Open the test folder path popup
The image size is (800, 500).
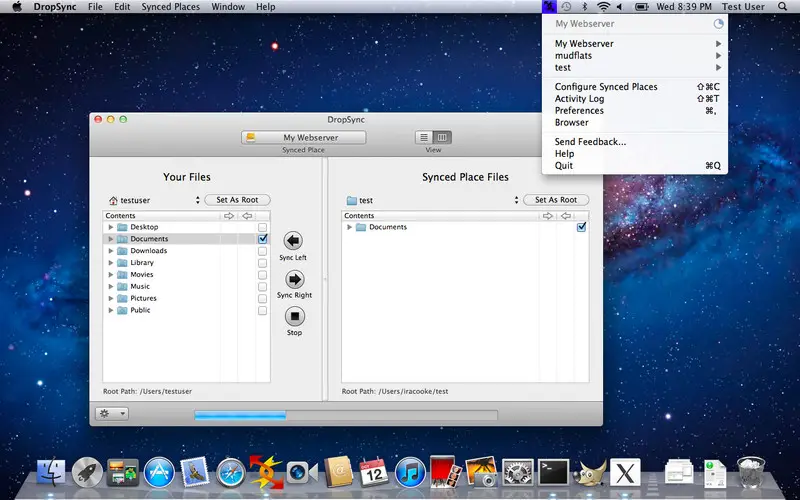432,201
